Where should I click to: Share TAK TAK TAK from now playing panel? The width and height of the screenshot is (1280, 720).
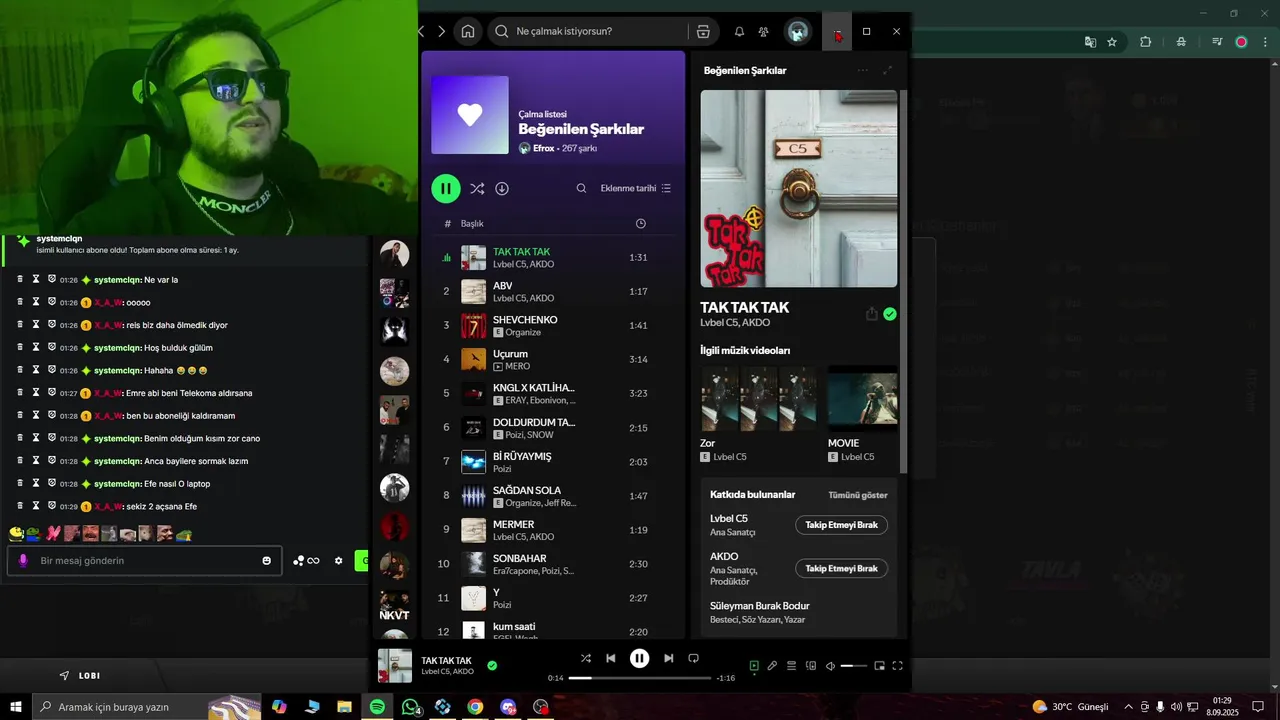point(871,314)
